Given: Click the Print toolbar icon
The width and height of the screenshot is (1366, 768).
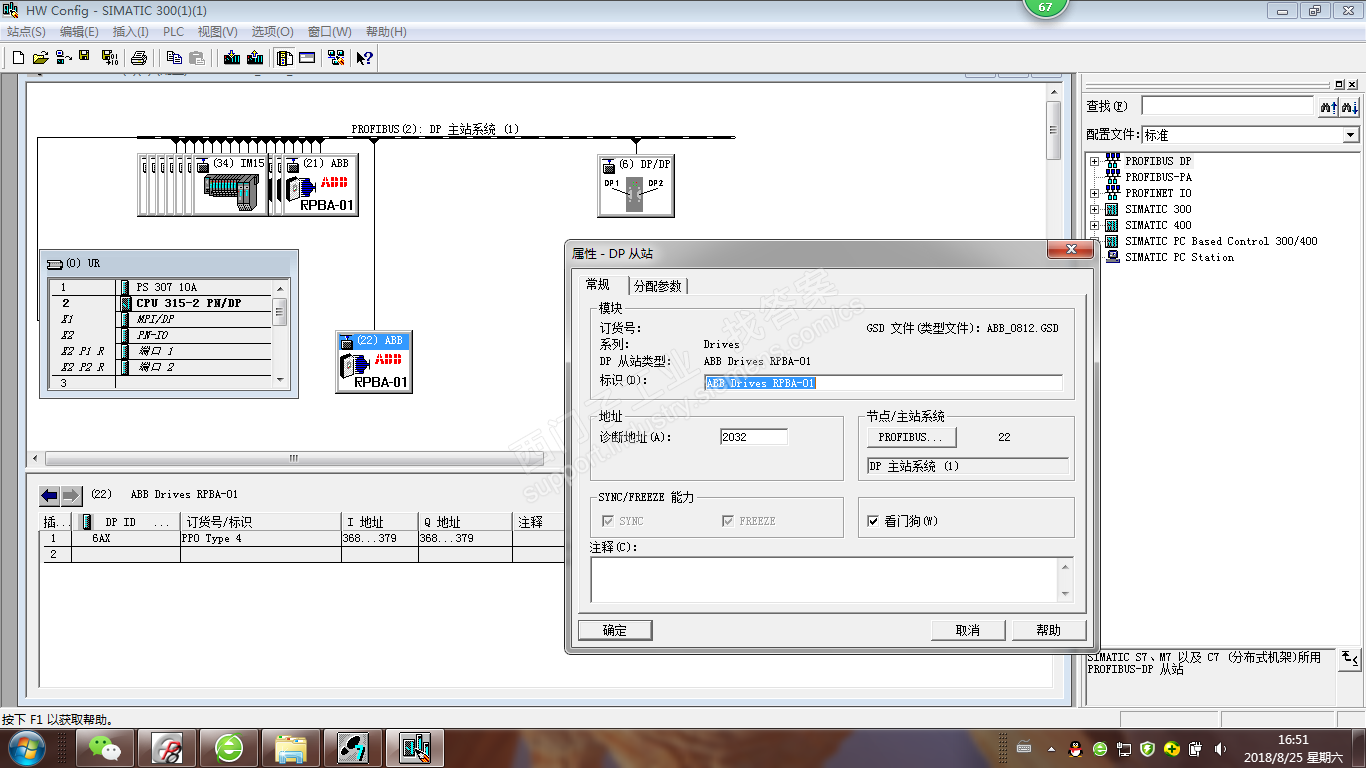Looking at the screenshot, I should [x=140, y=58].
